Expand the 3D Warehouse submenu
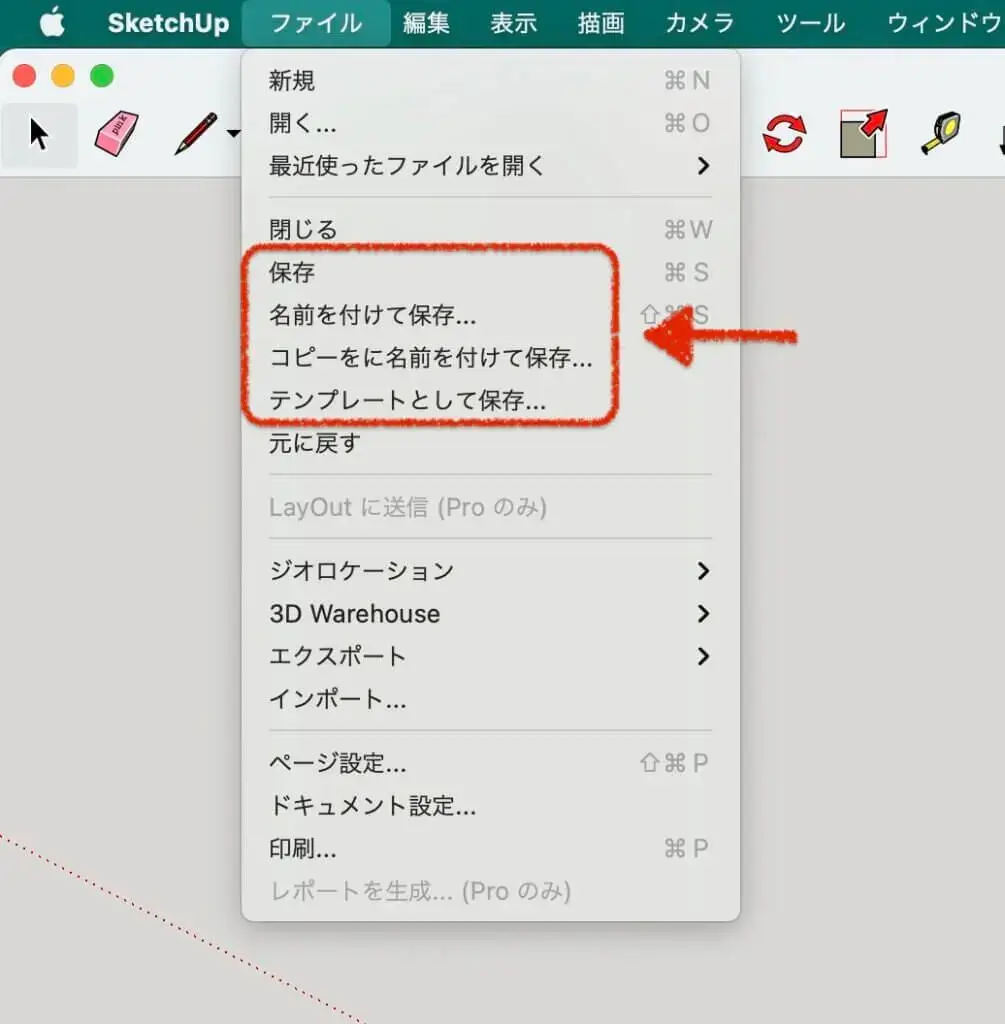The width and height of the screenshot is (1005, 1024). [x=490, y=613]
